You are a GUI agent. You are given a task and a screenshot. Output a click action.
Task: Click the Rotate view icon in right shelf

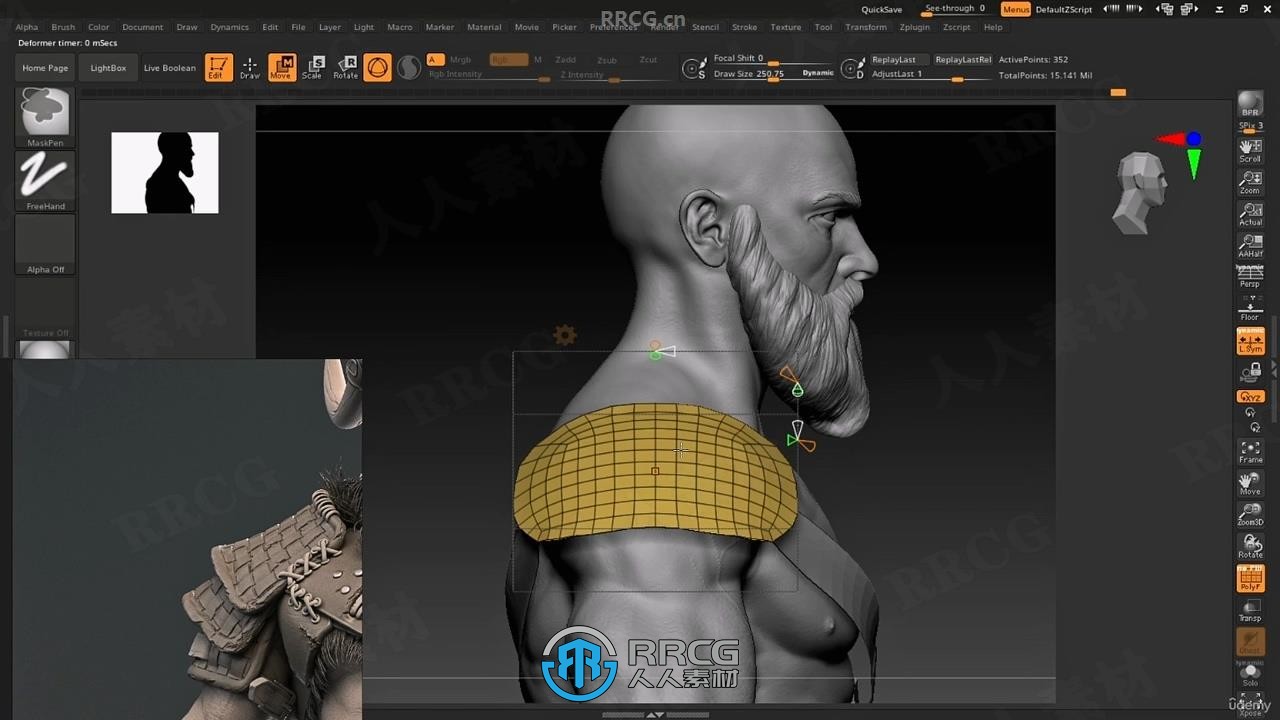[x=1250, y=547]
